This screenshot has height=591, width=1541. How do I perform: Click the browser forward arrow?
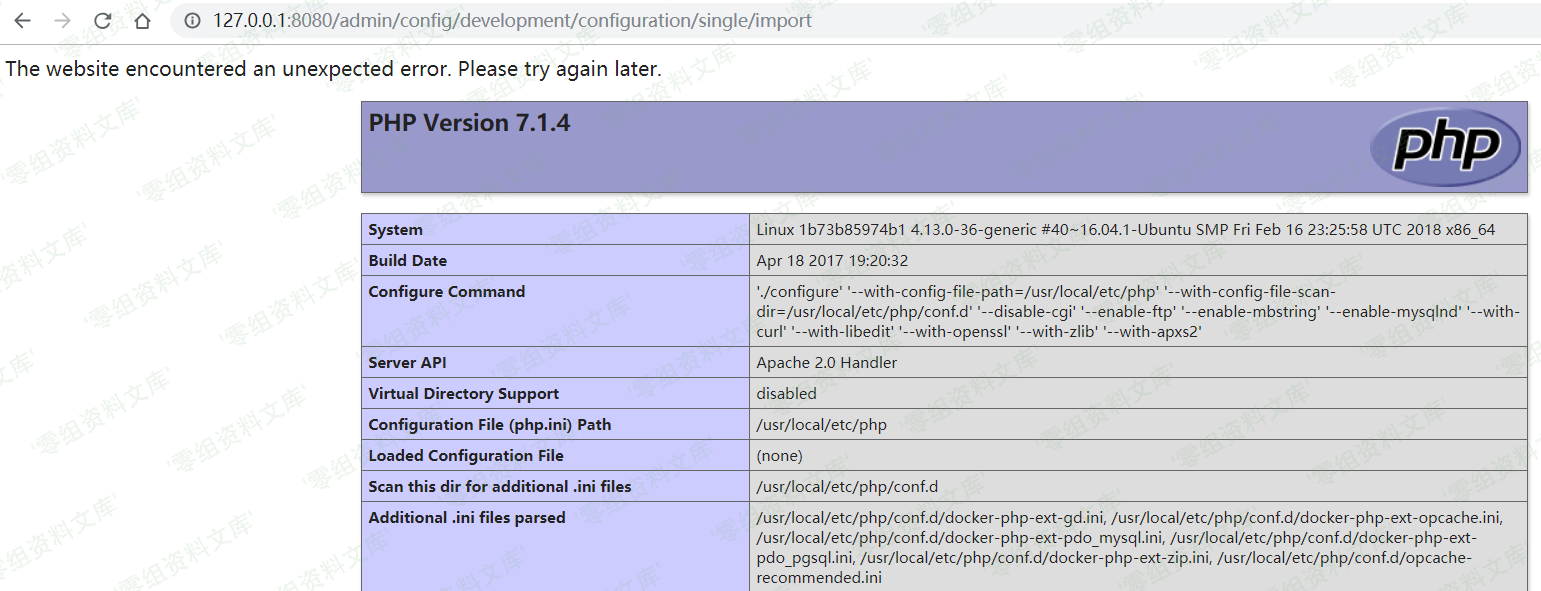62,21
